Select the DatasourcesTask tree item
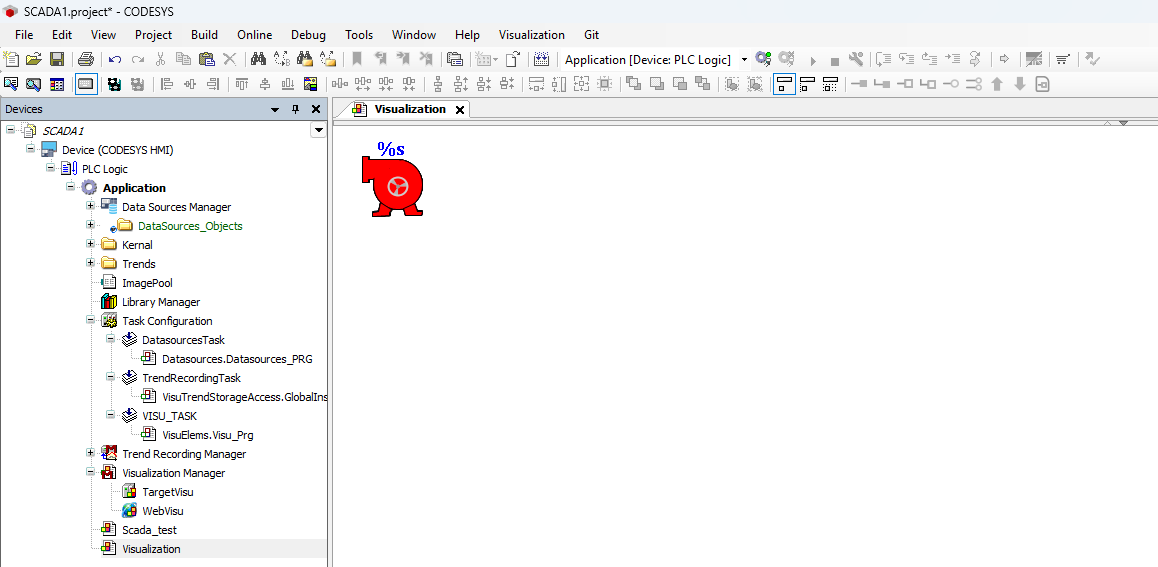 point(183,340)
